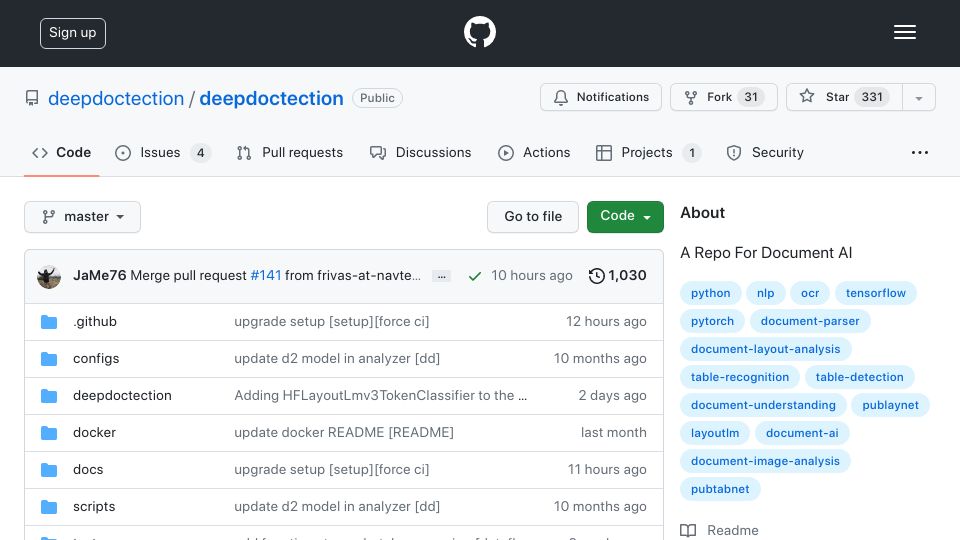Click '10 hours ago' commit timestamp

point(531,276)
